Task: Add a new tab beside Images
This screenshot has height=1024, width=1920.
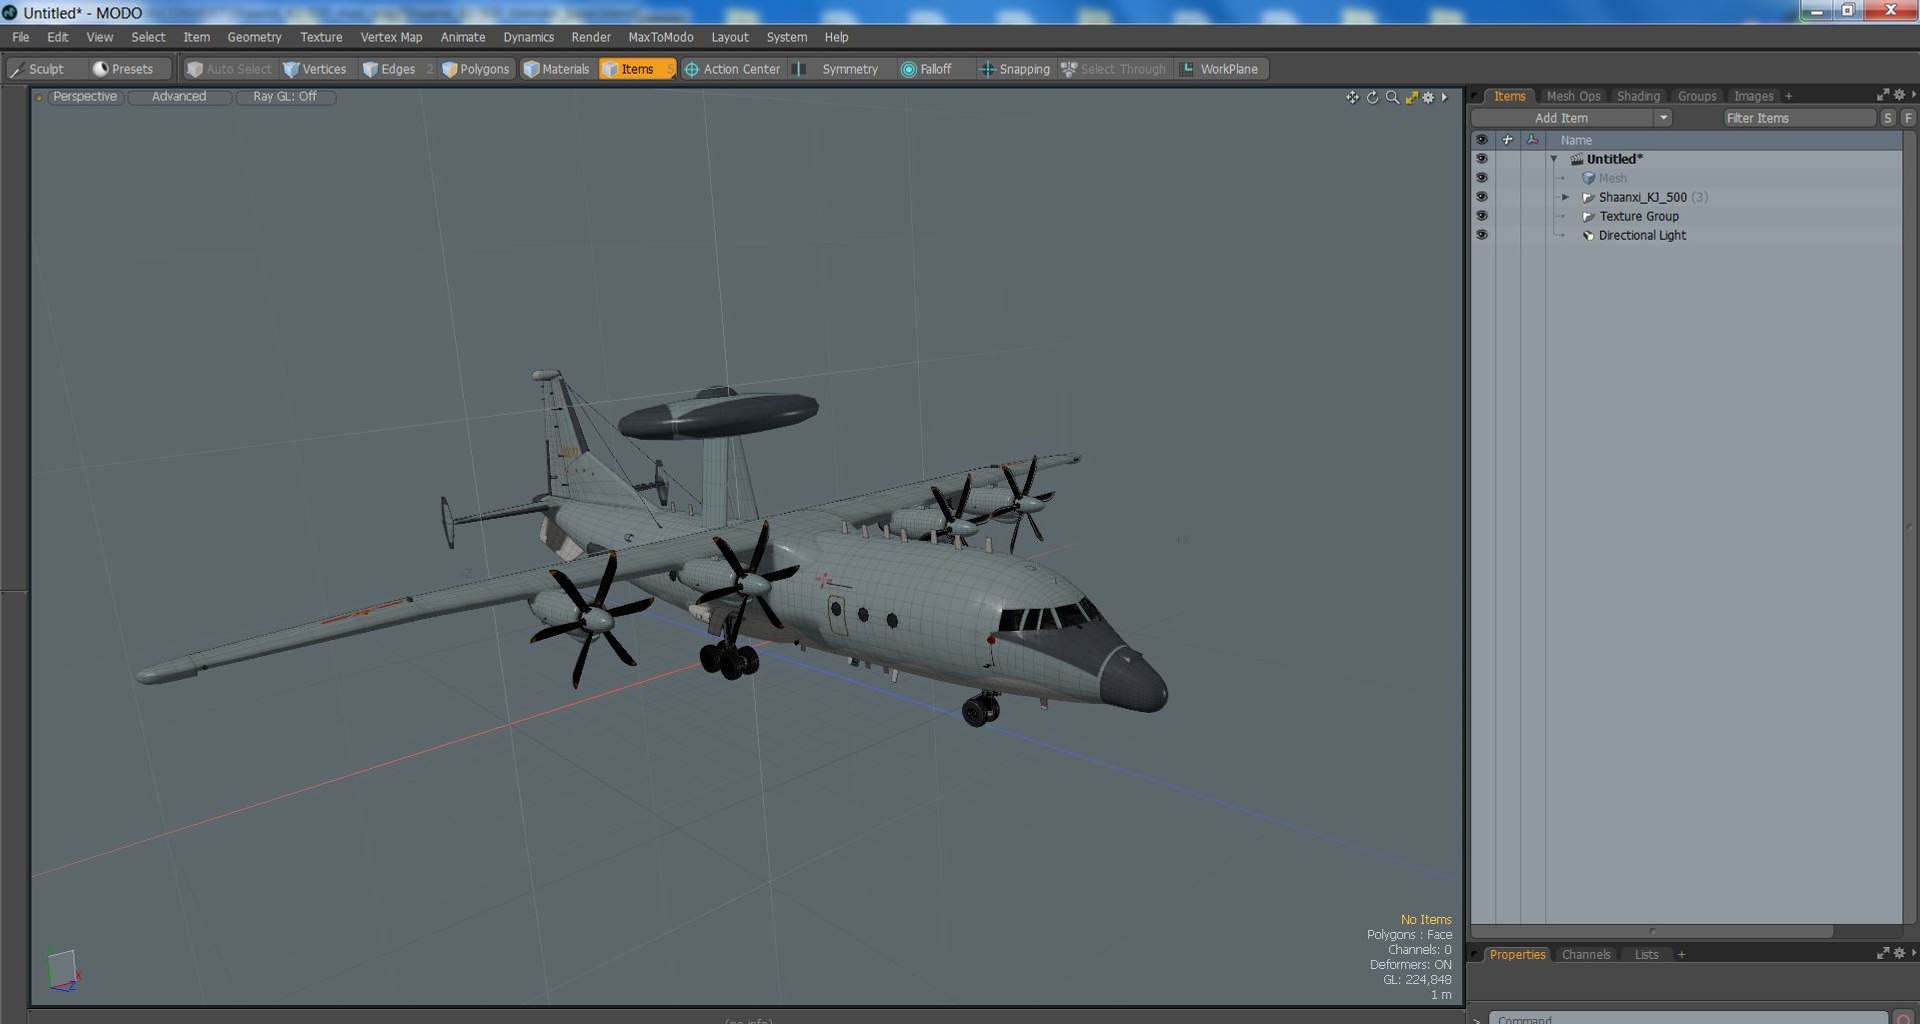Action: pos(1789,96)
